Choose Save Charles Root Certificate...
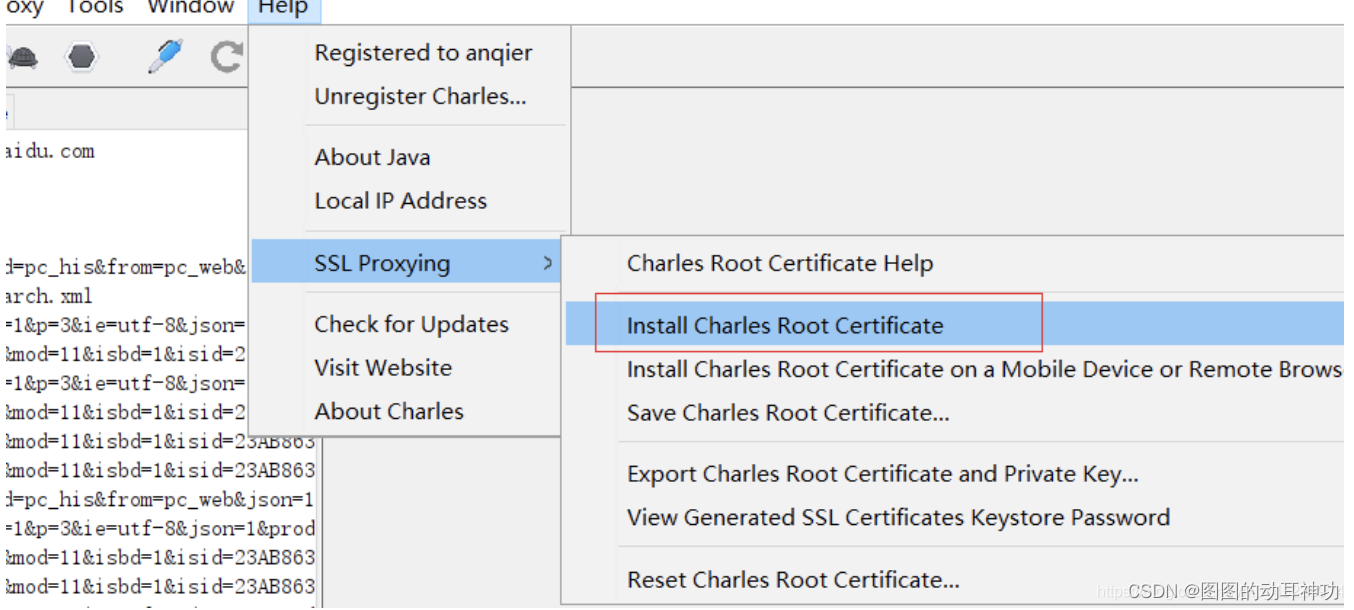The image size is (1354, 610). pos(788,413)
